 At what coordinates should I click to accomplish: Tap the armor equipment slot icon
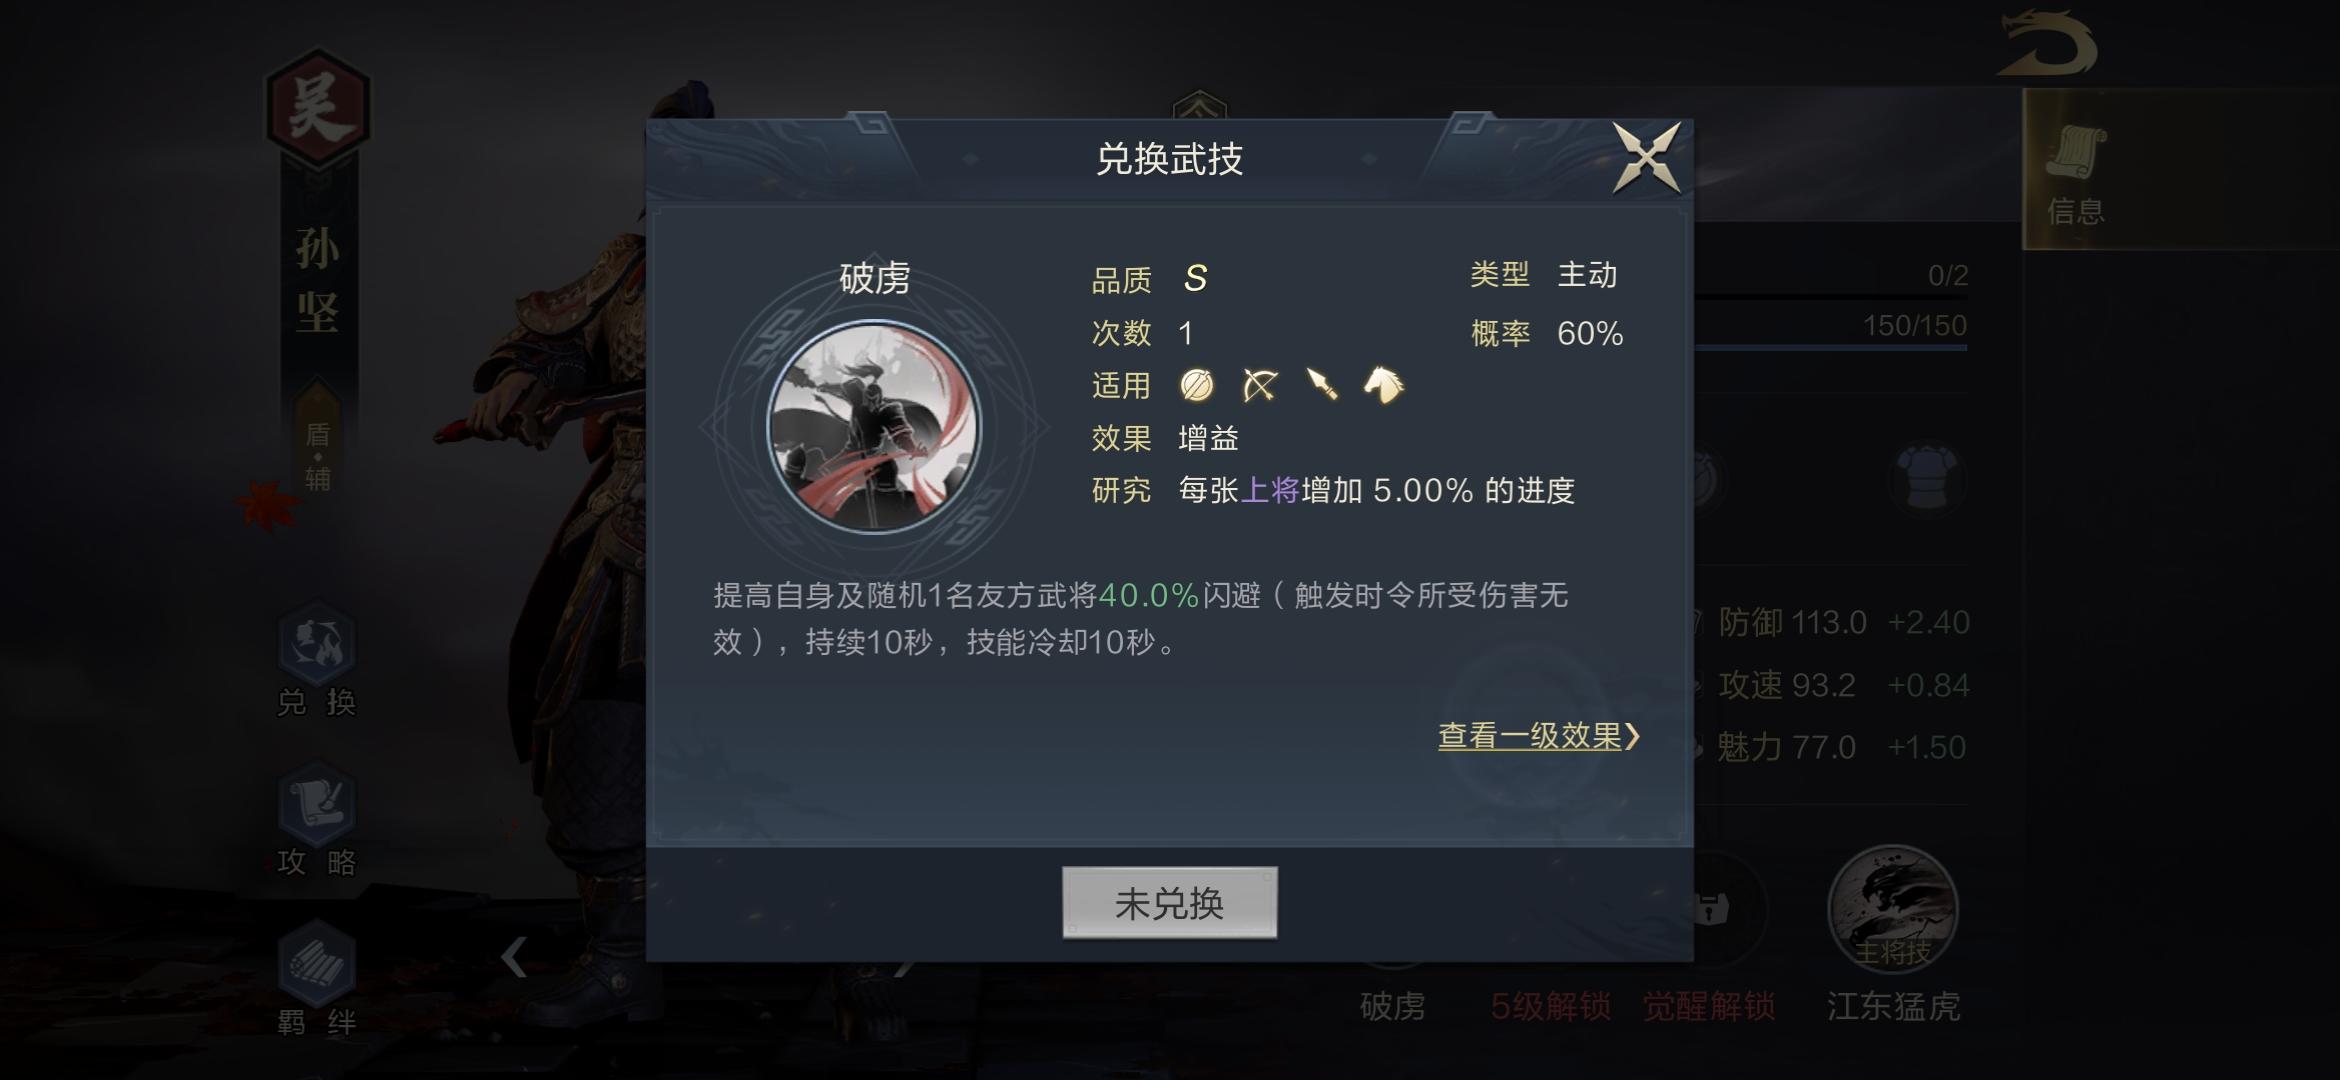click(1925, 478)
